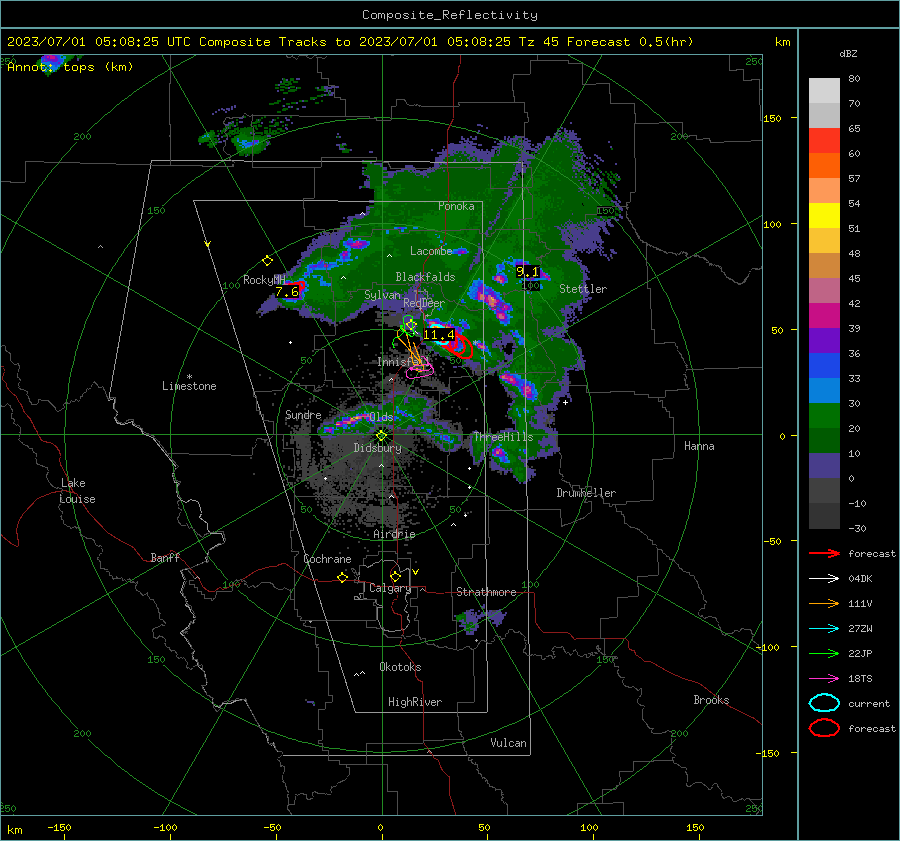Pick the yellow 51-54 dBZ color swatch

tap(824, 216)
